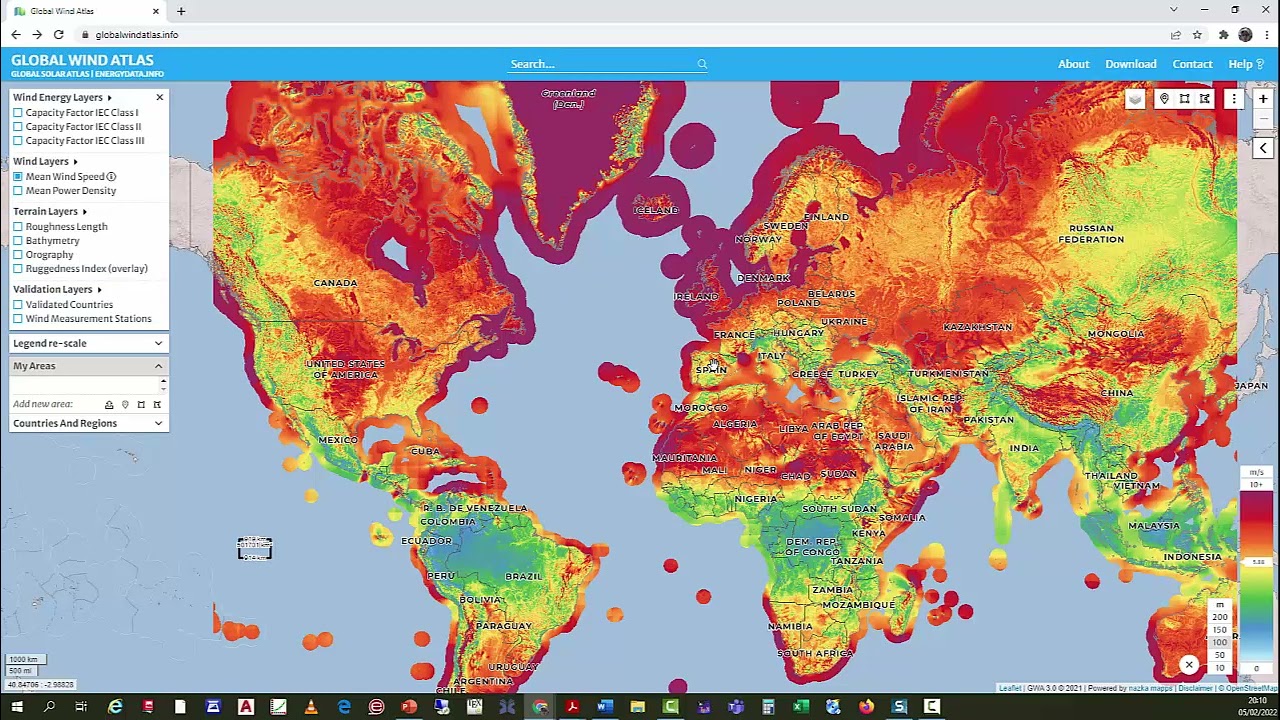
Task: Open the About page
Action: tap(1074, 64)
